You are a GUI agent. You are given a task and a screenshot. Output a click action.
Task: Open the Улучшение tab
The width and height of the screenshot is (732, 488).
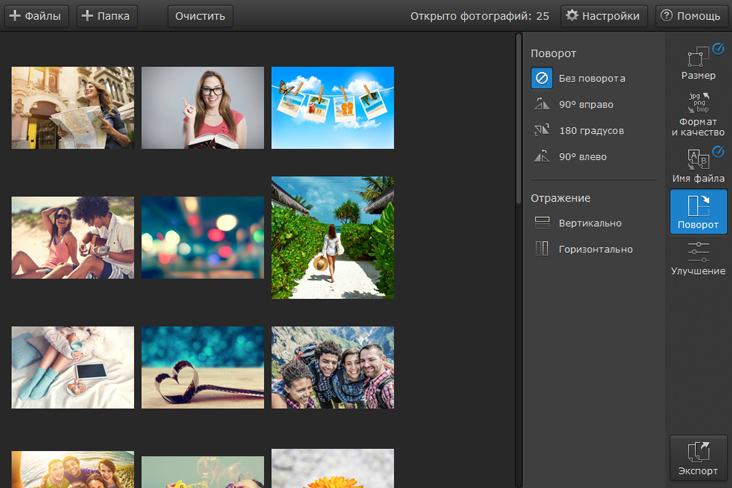pos(698,258)
